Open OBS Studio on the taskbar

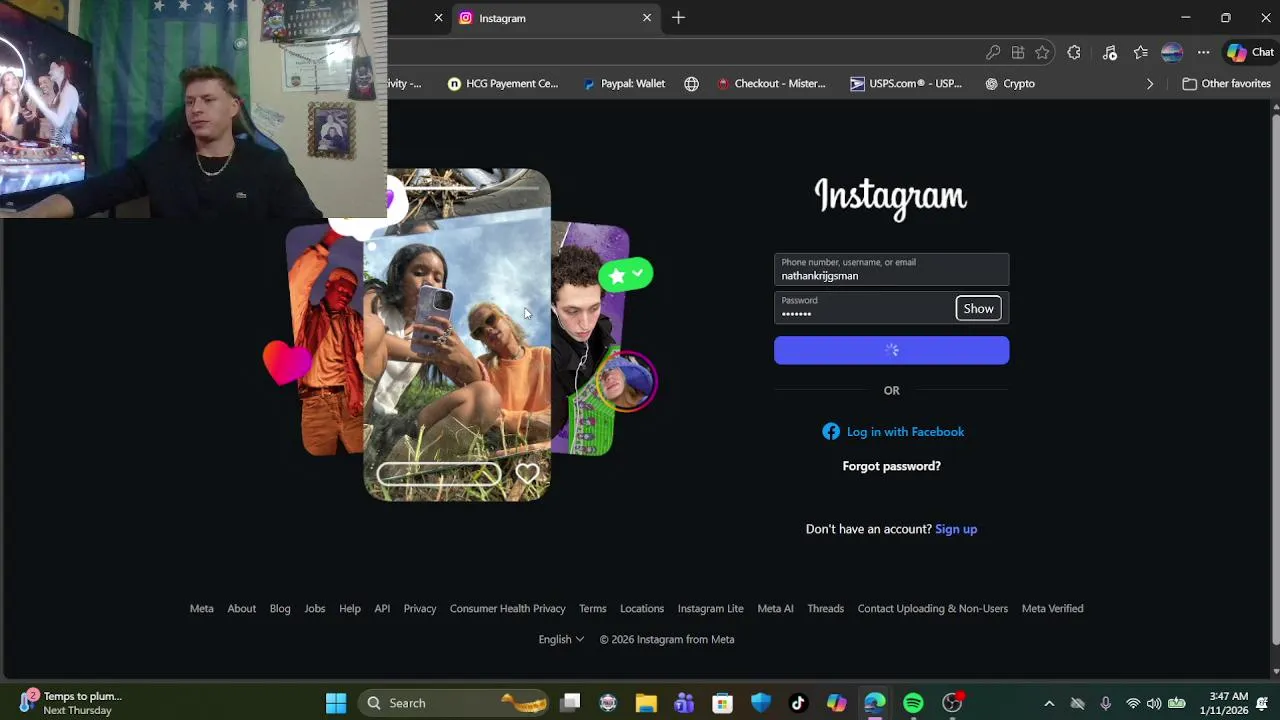click(x=952, y=703)
